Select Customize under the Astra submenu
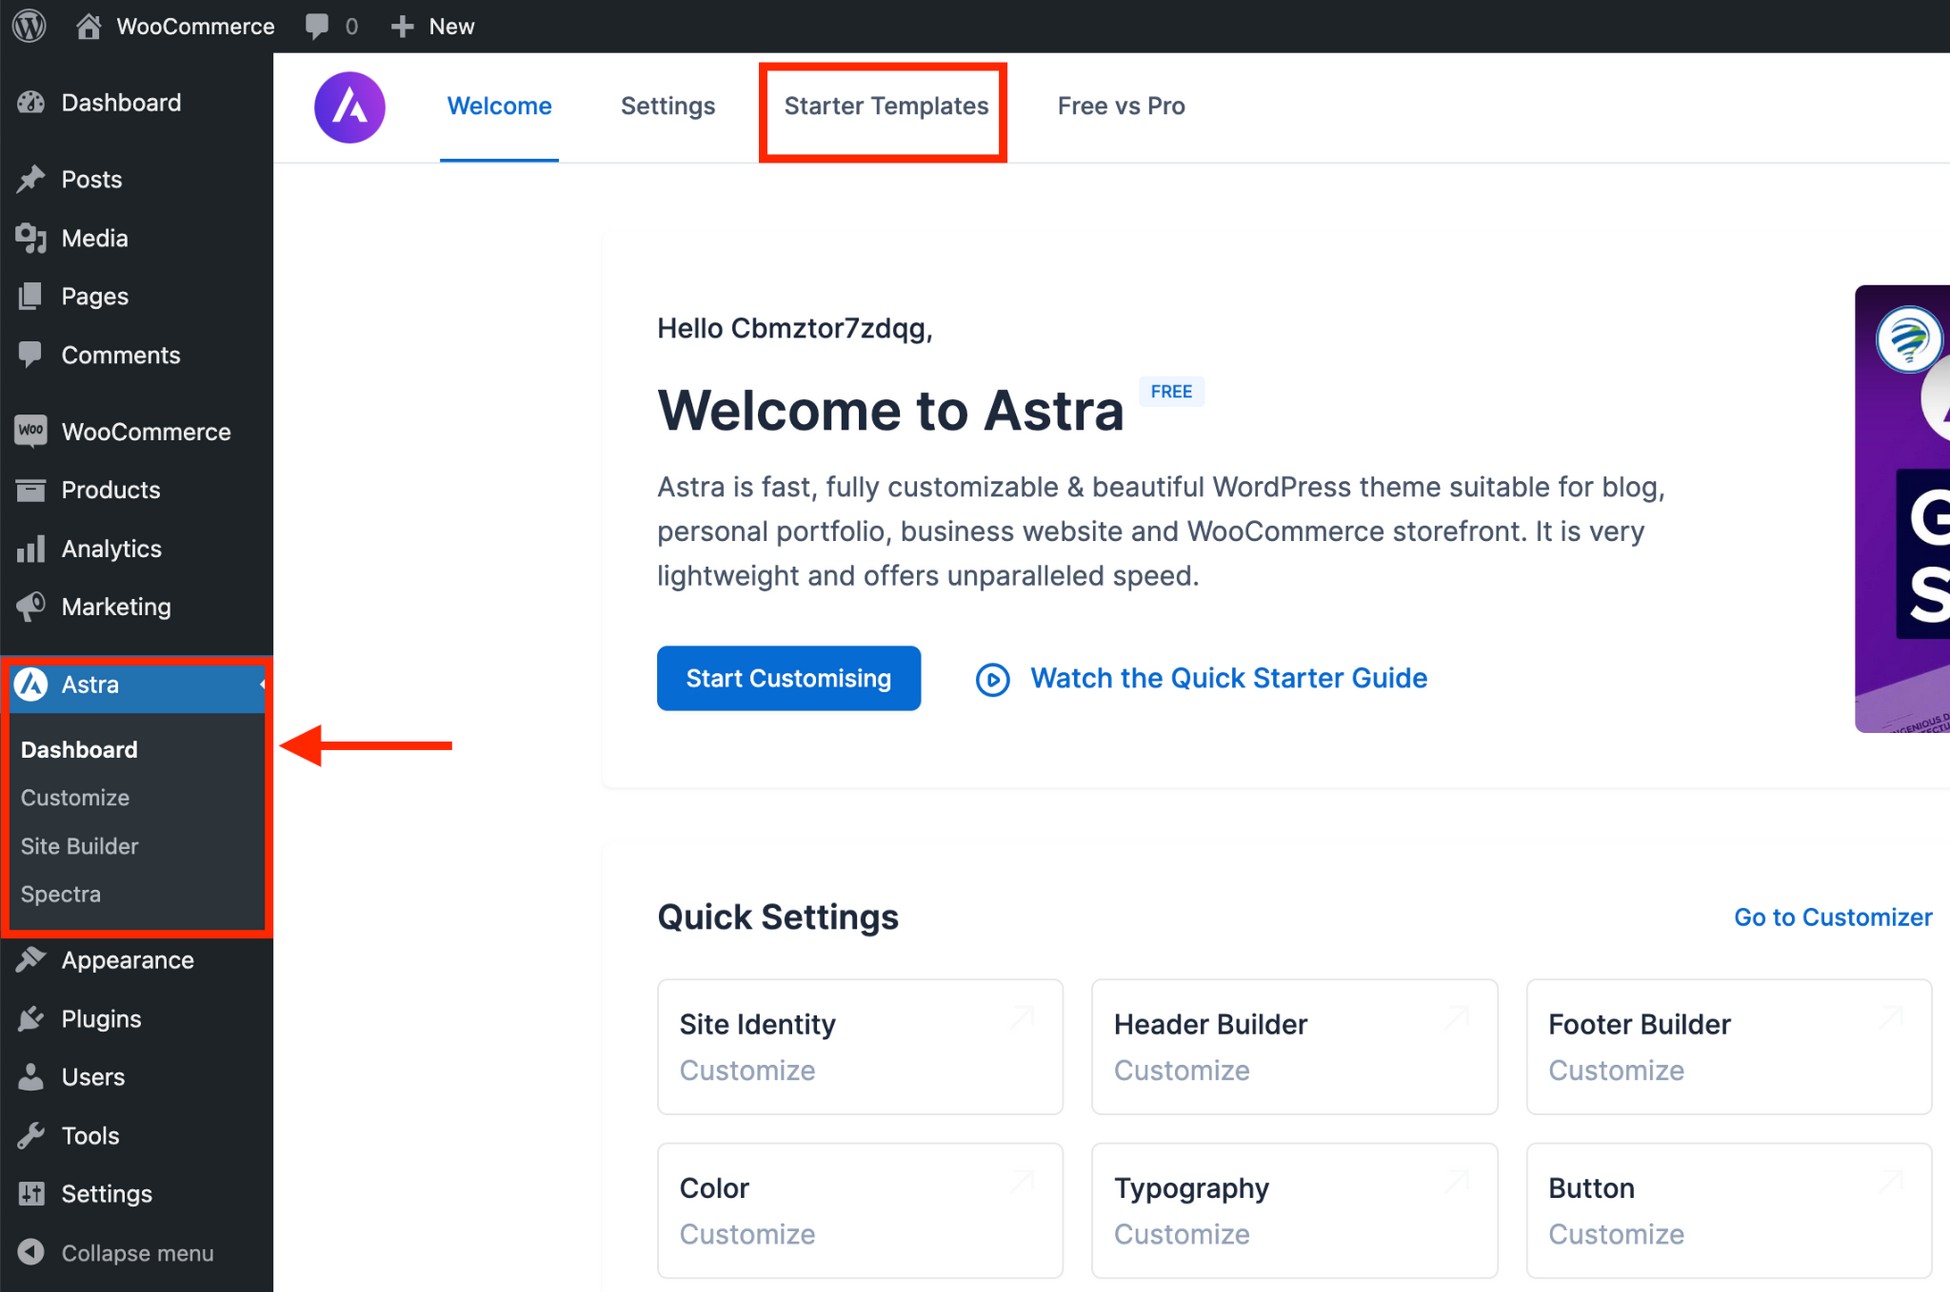Image resolution: width=1950 pixels, height=1292 pixels. (75, 798)
